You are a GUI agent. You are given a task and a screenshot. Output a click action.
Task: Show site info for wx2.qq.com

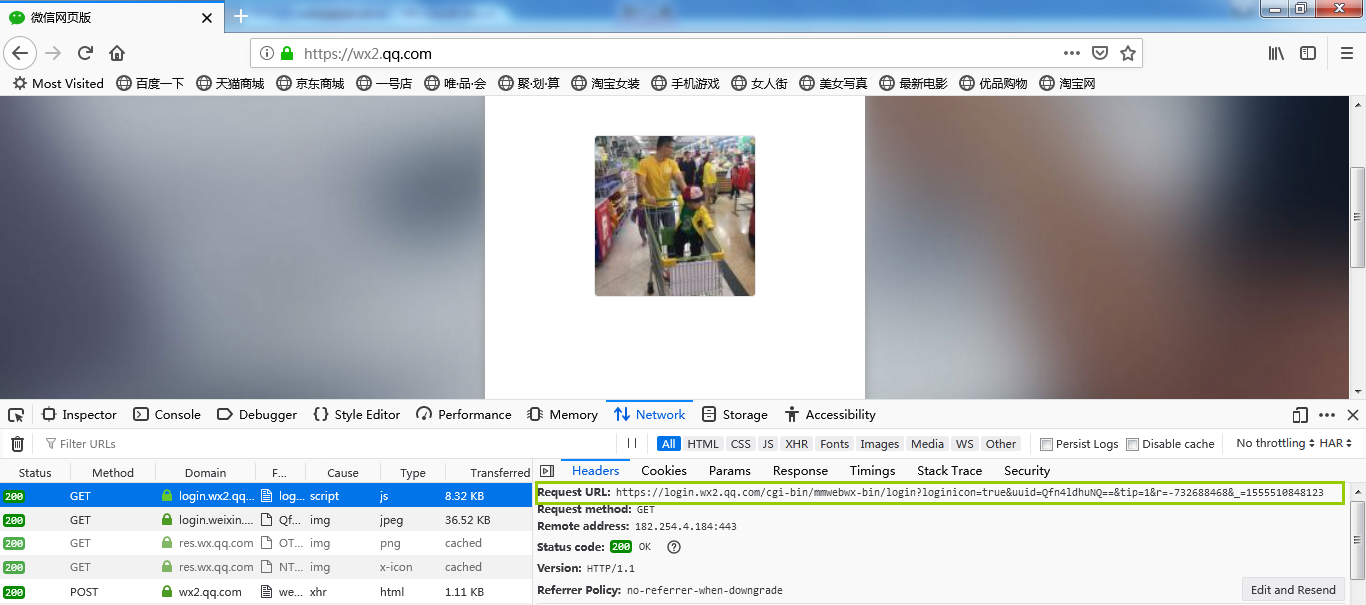click(x=267, y=53)
